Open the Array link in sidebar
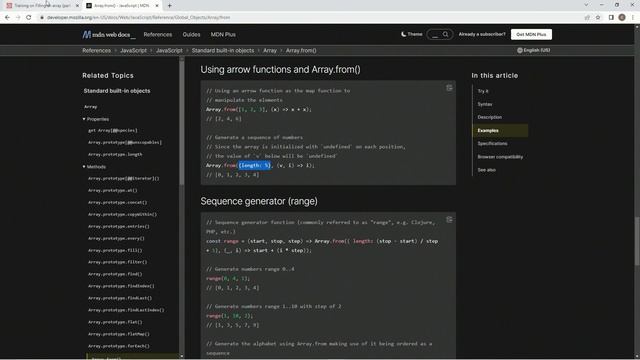The height and width of the screenshot is (360, 640). point(91,107)
